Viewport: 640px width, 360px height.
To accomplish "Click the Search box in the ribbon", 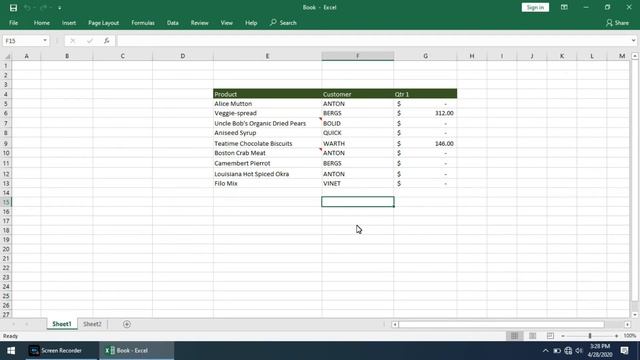I will [283, 23].
